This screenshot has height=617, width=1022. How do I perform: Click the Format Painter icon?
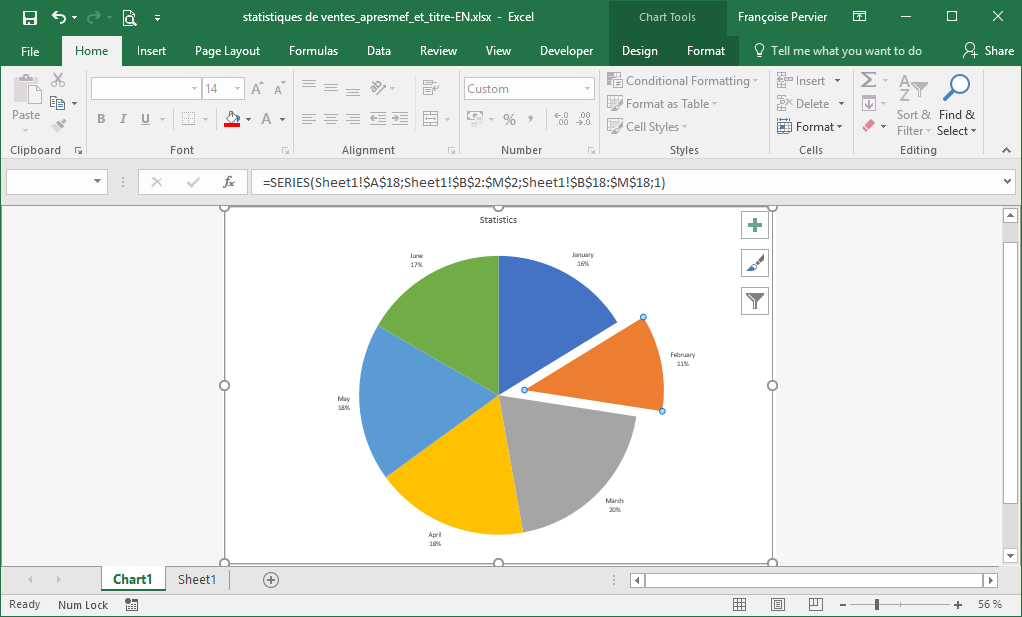[x=58, y=126]
